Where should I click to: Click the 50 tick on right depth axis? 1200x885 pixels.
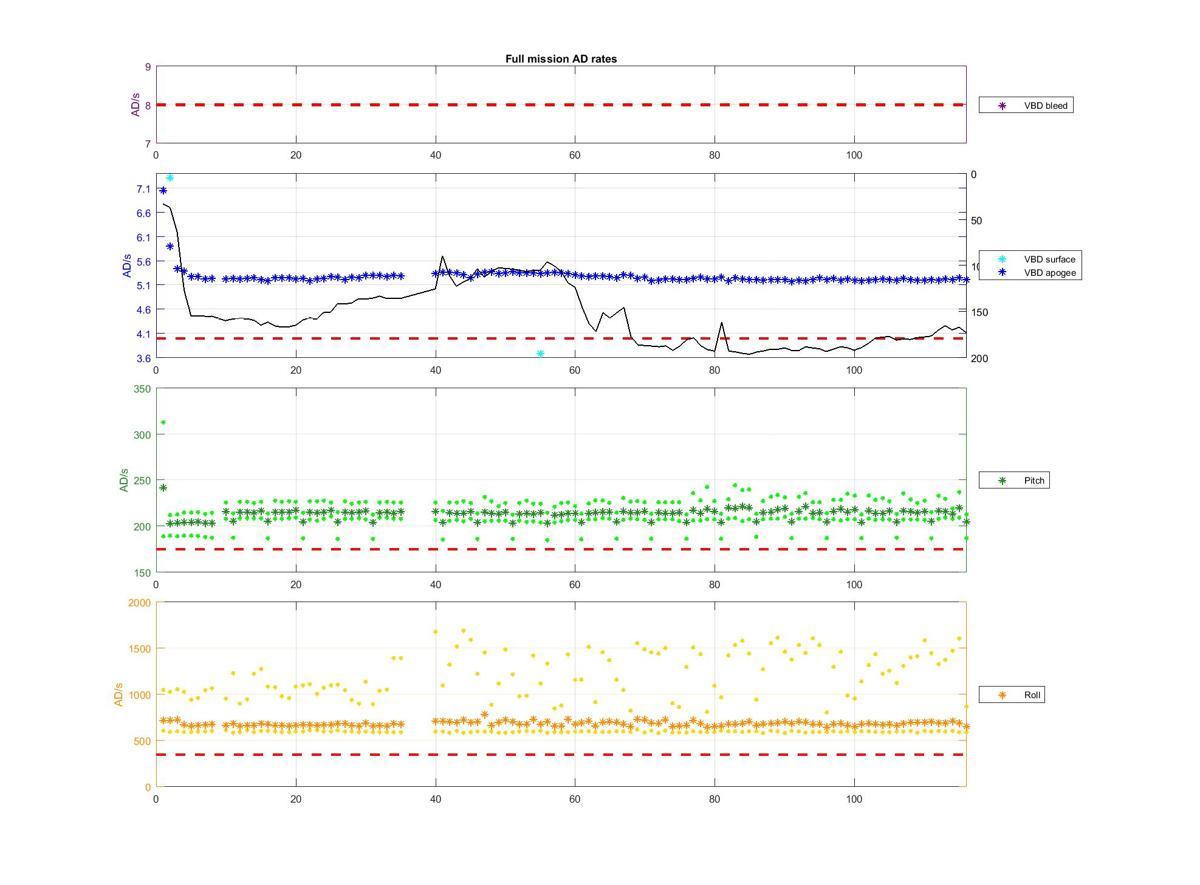tap(977, 221)
